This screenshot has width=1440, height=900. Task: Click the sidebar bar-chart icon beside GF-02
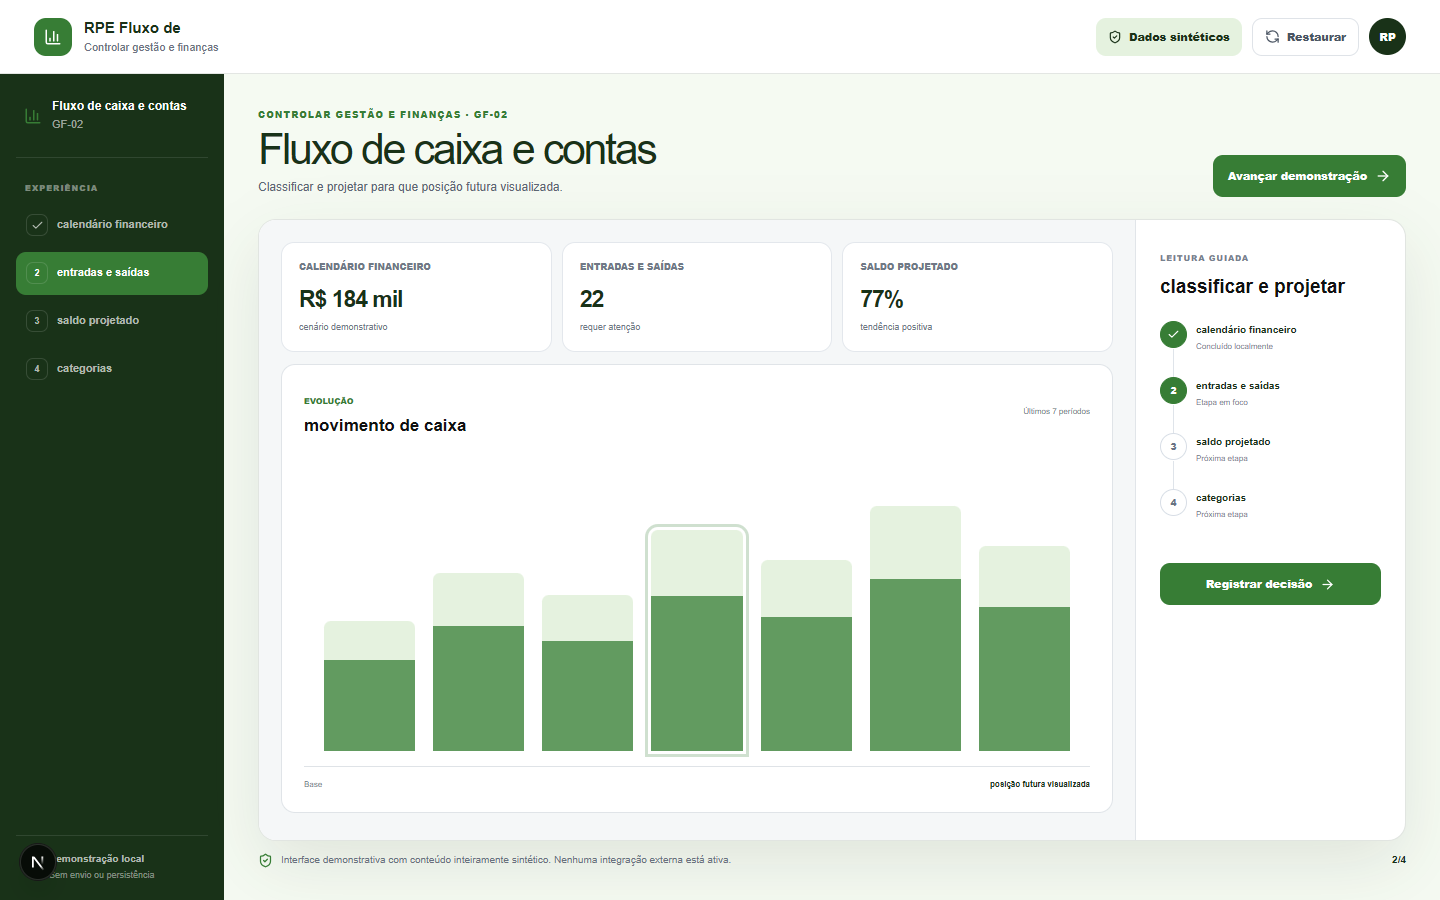pos(32,115)
